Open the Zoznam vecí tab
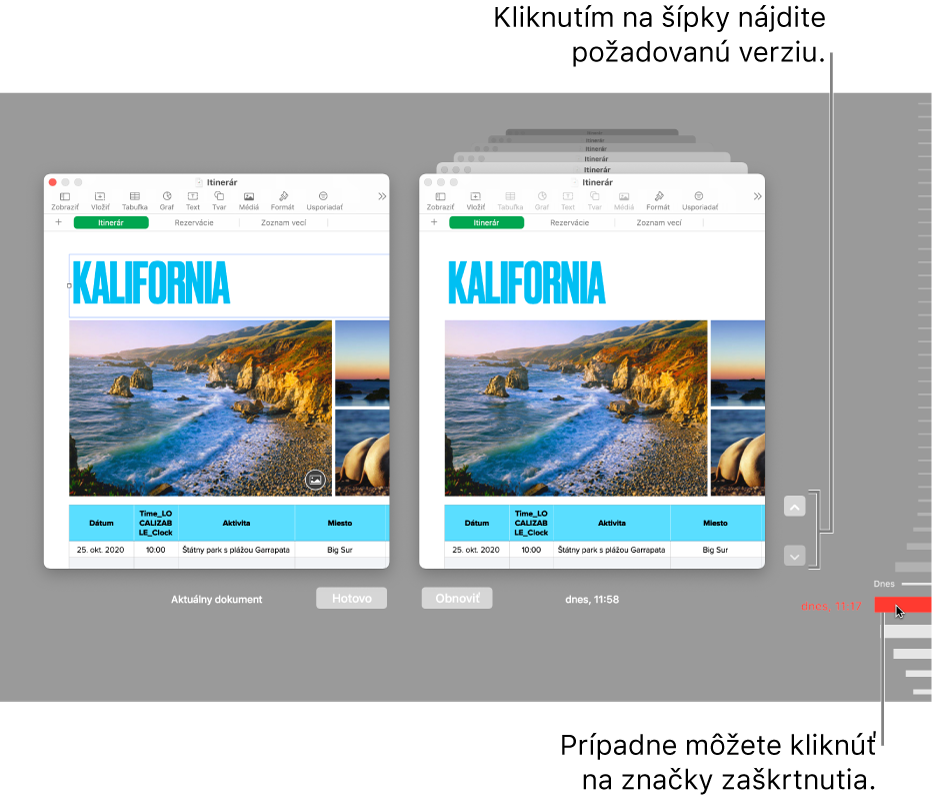Image resolution: width=934 pixels, height=801 pixels. click(283, 222)
